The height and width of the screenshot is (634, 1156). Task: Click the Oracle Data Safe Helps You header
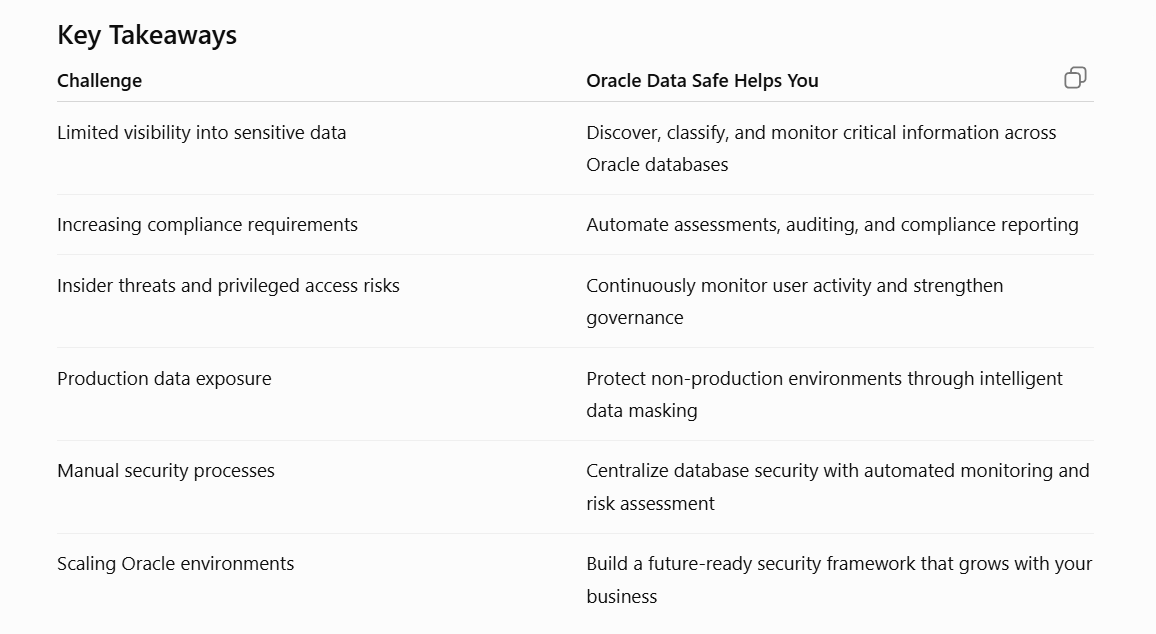702,80
